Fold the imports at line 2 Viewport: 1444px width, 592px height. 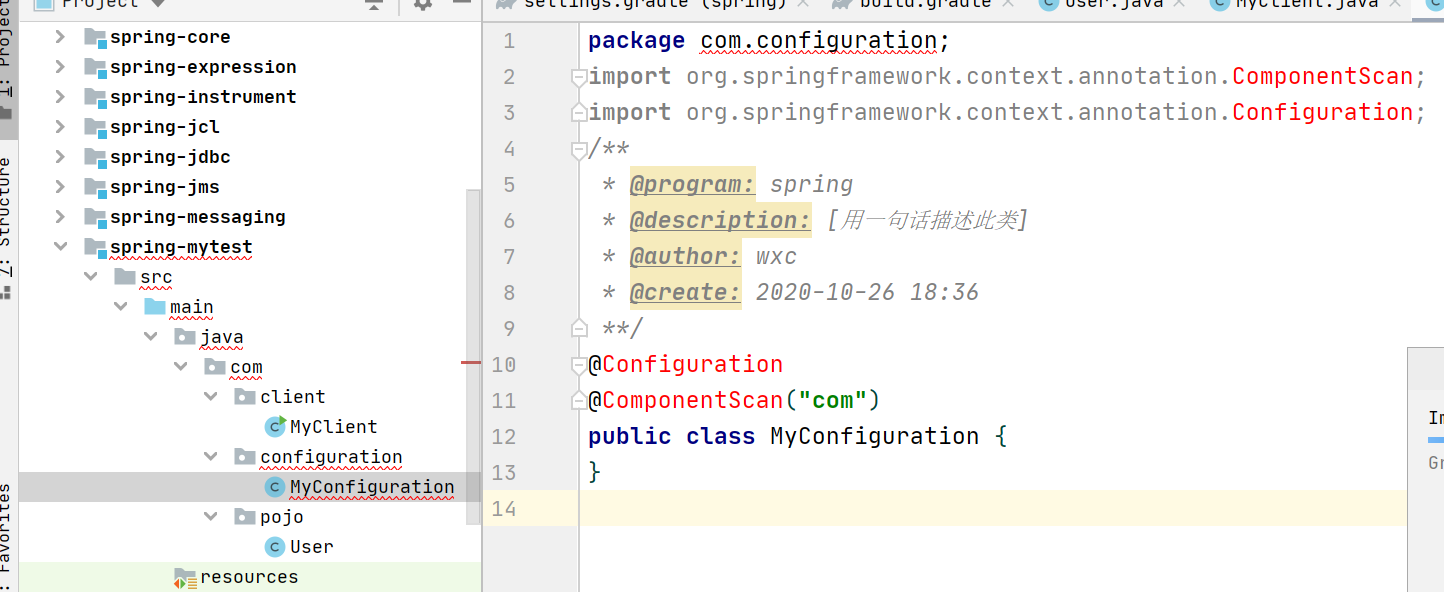(577, 77)
